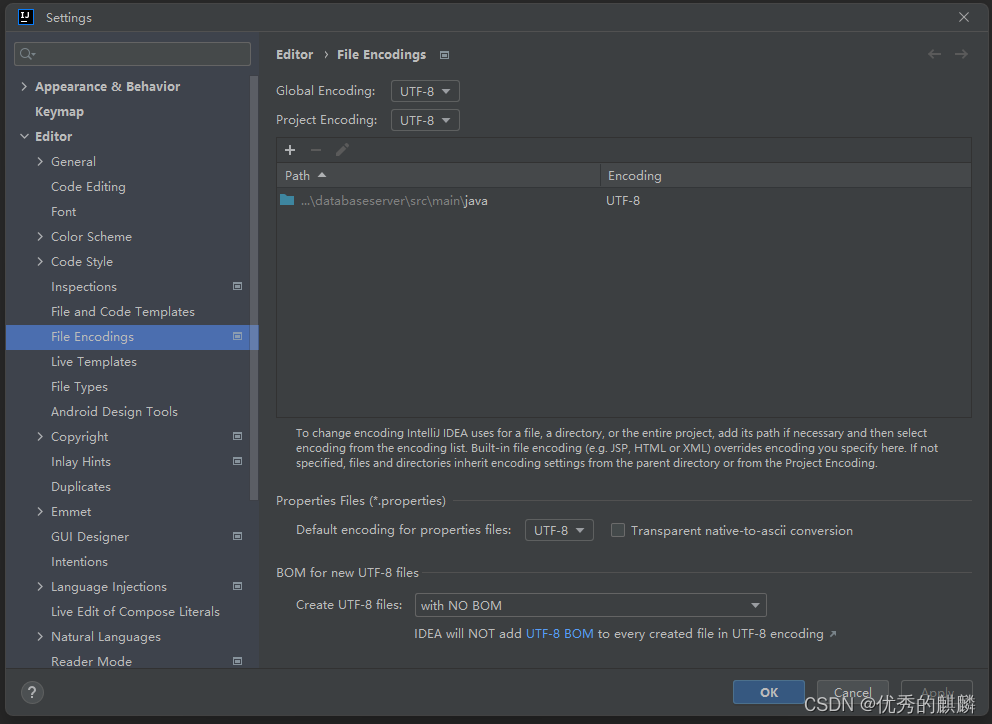Expand the General node
The image size is (992, 724).
point(40,162)
